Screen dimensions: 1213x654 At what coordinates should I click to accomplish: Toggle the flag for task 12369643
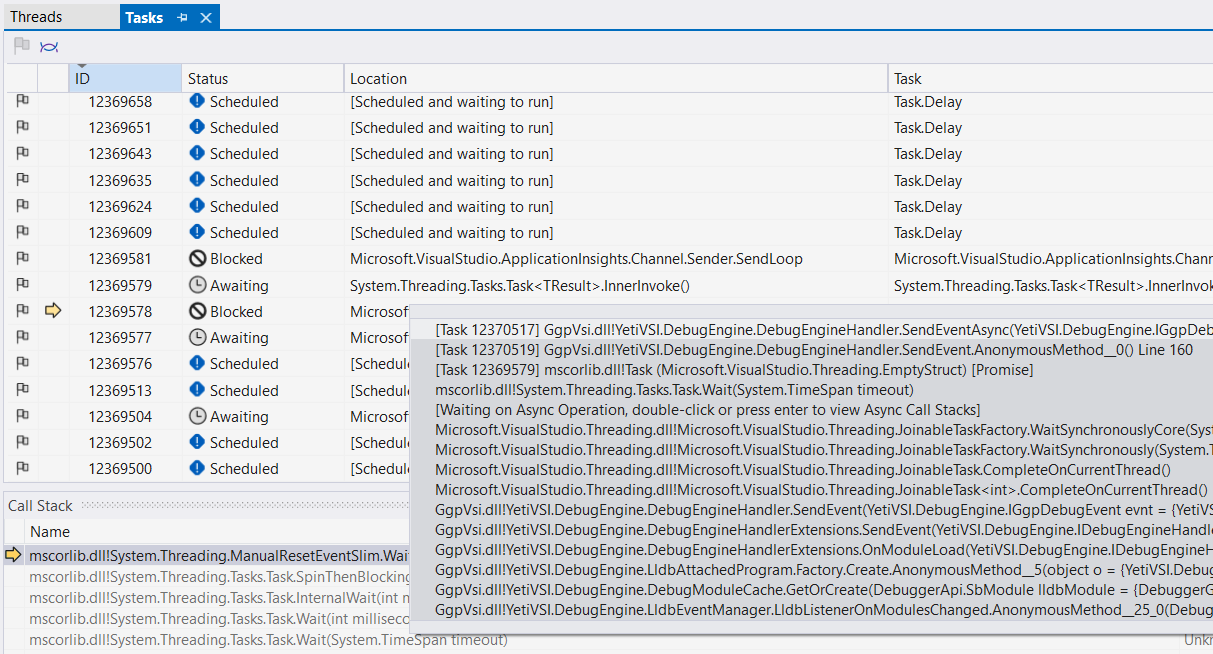tap(22, 153)
